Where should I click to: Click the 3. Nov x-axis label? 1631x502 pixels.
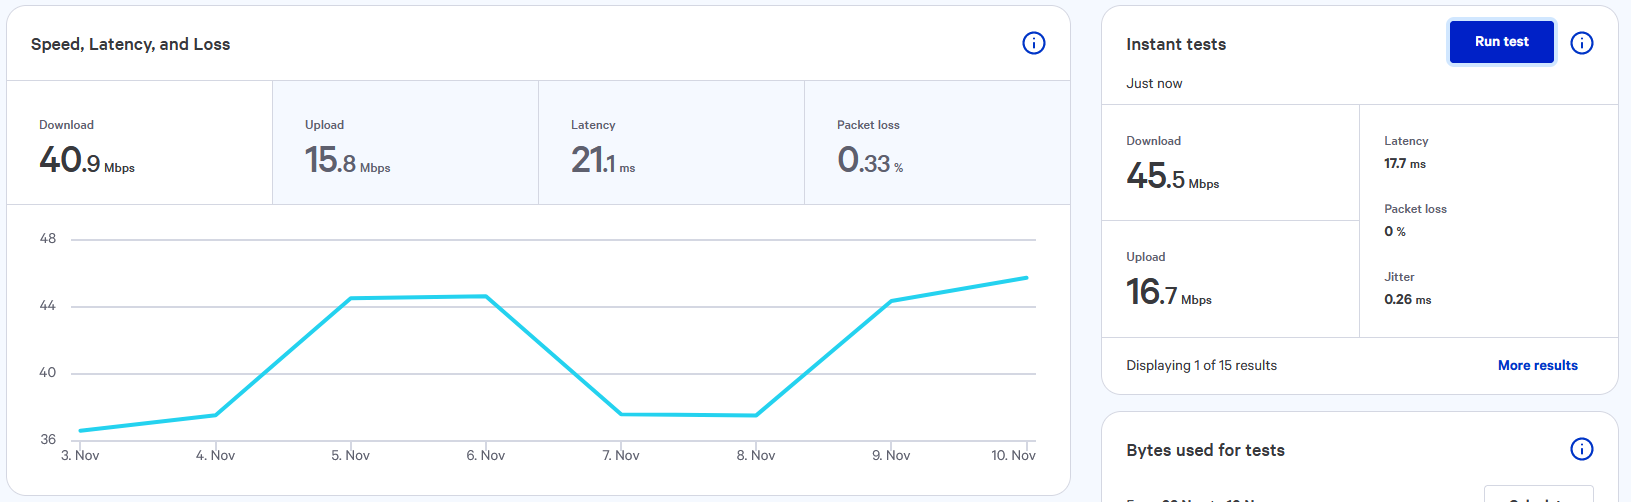point(80,456)
